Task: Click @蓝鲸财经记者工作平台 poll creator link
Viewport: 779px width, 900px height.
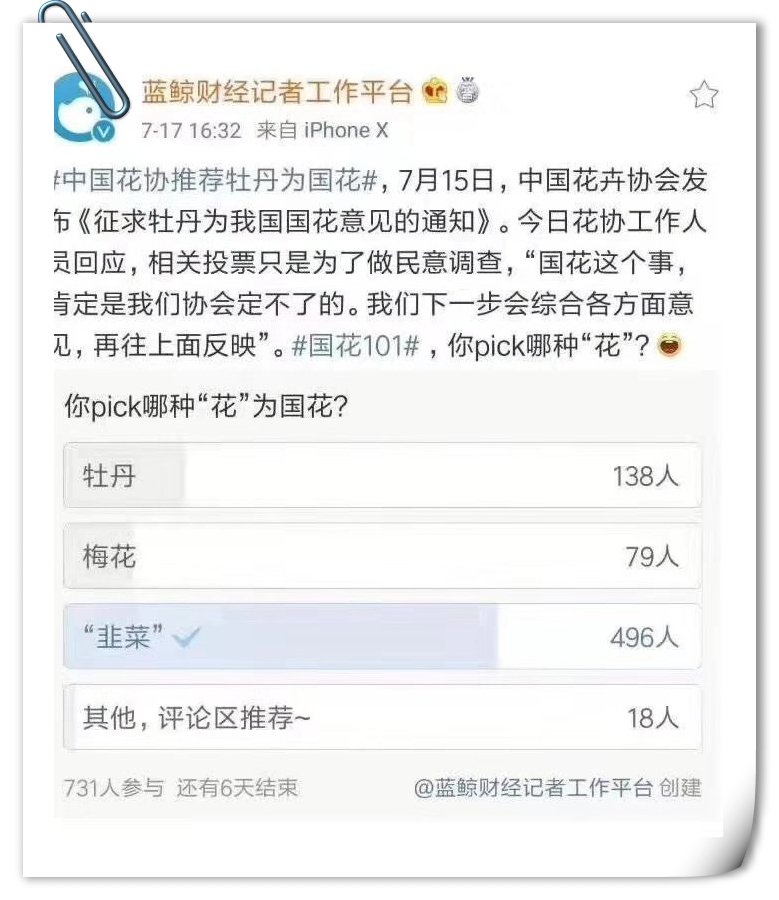Action: [533, 788]
